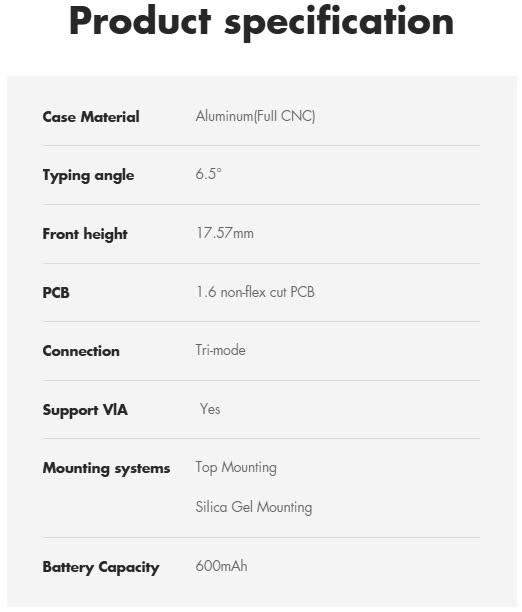Select the Mounting systems label
This screenshot has width=522, height=612.
tap(106, 468)
